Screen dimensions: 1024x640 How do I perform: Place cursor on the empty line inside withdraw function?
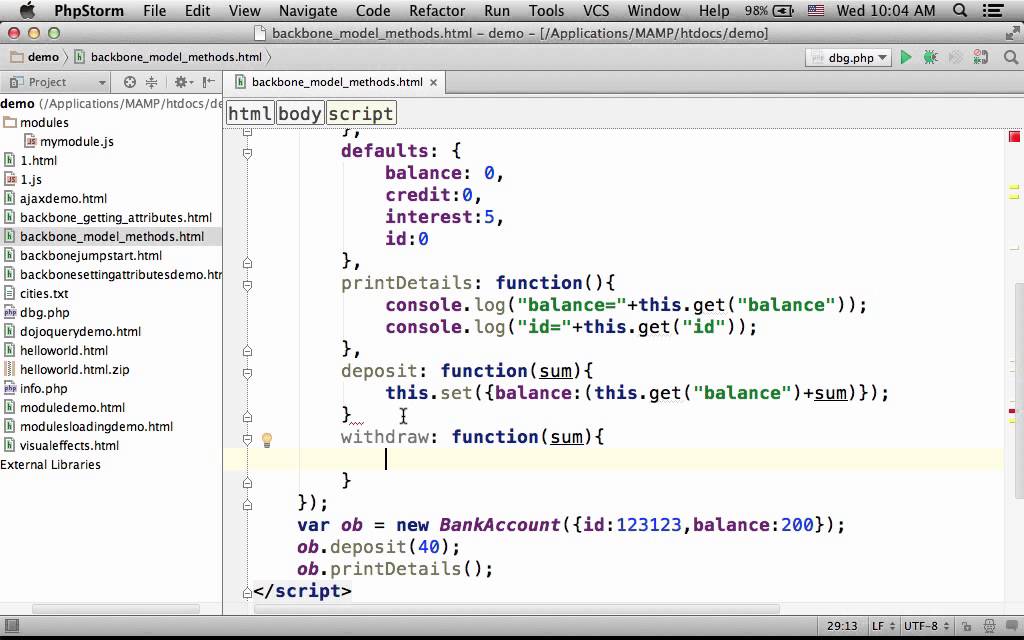[x=614, y=459]
